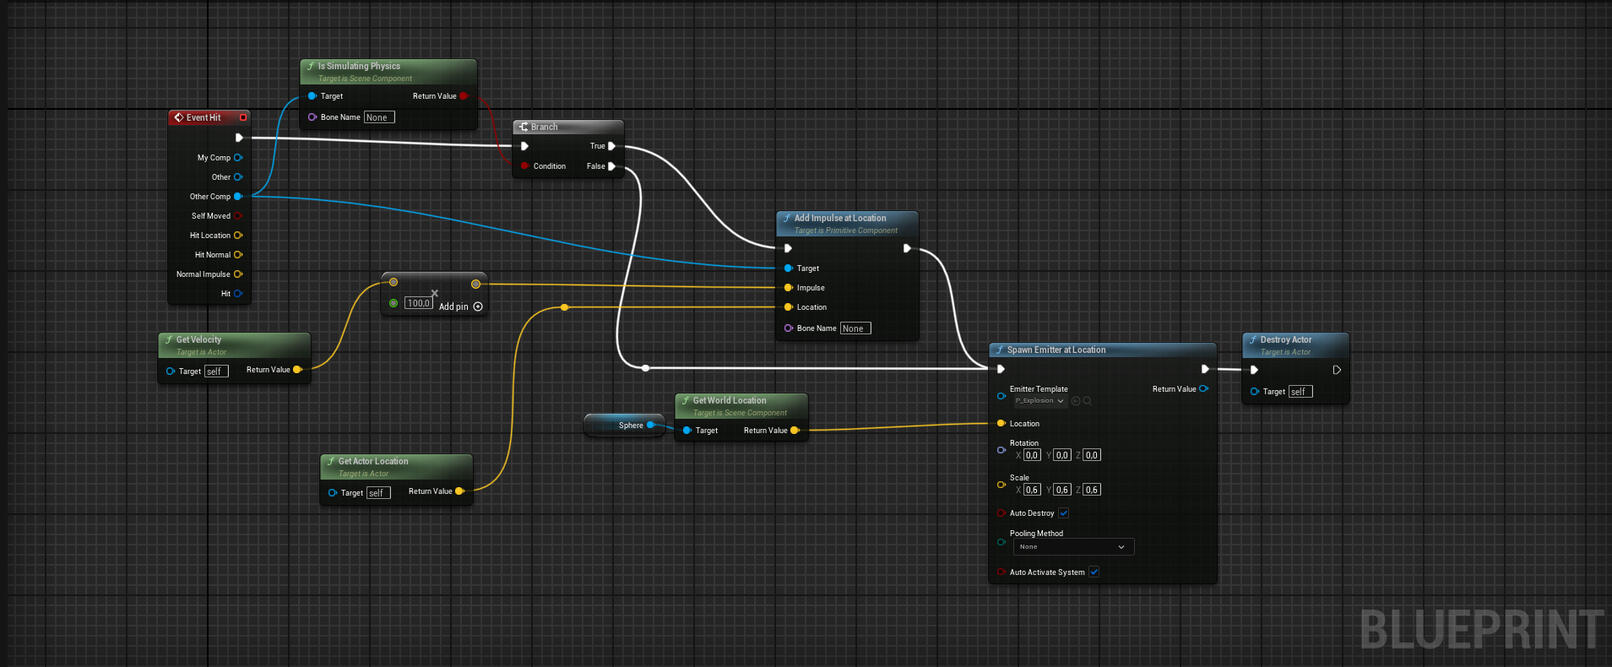Click the Sphere variable node
This screenshot has height=667, width=1612.
(x=623, y=425)
